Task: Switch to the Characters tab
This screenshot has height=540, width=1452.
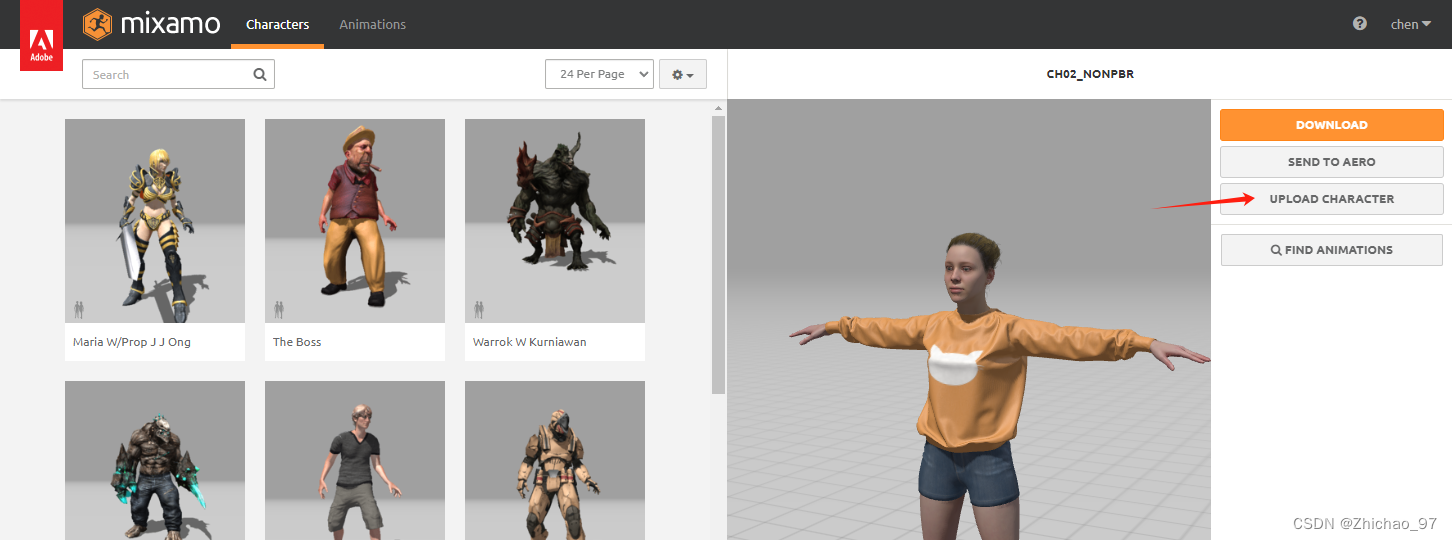Action: 277,24
